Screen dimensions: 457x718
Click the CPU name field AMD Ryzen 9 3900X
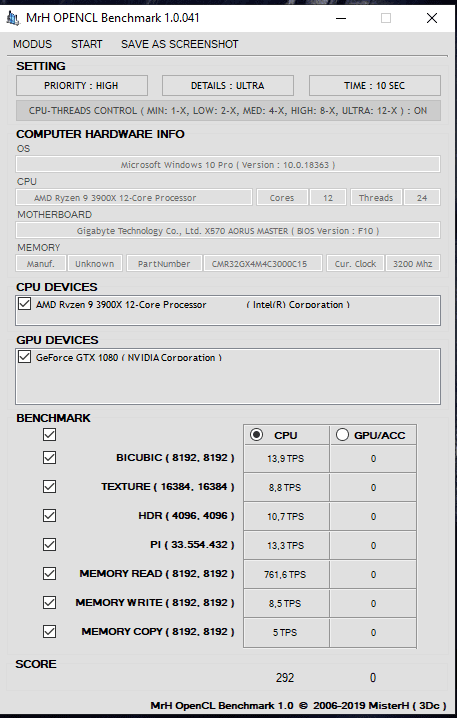(x=134, y=198)
